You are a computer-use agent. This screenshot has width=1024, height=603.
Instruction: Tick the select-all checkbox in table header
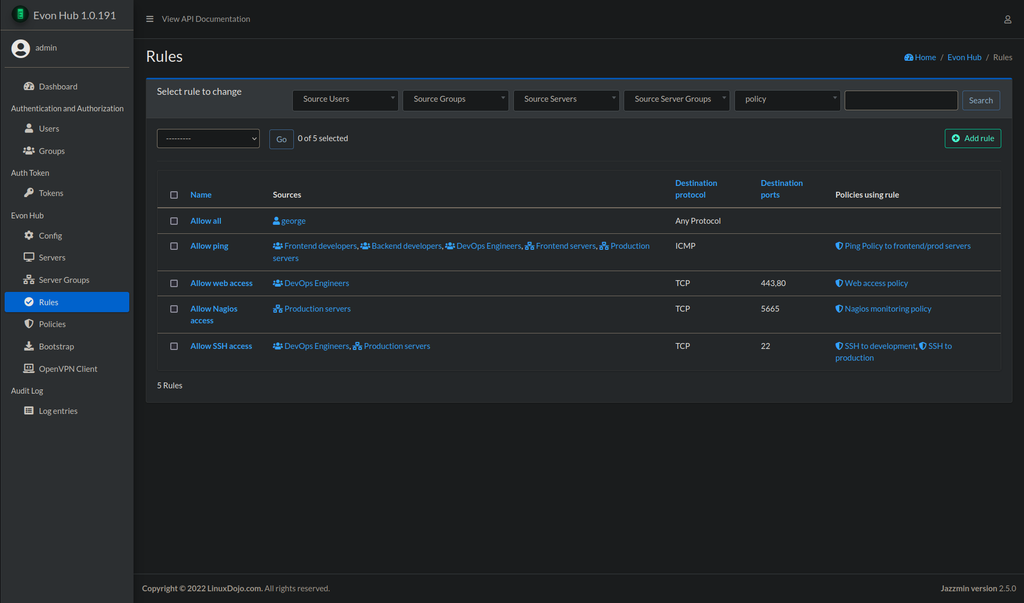pyautogui.click(x=174, y=195)
